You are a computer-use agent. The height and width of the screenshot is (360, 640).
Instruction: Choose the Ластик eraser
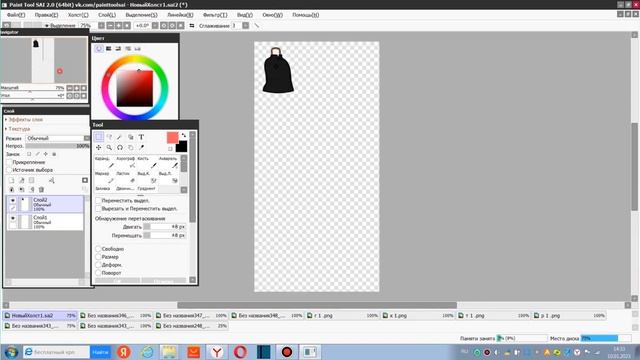(126, 177)
